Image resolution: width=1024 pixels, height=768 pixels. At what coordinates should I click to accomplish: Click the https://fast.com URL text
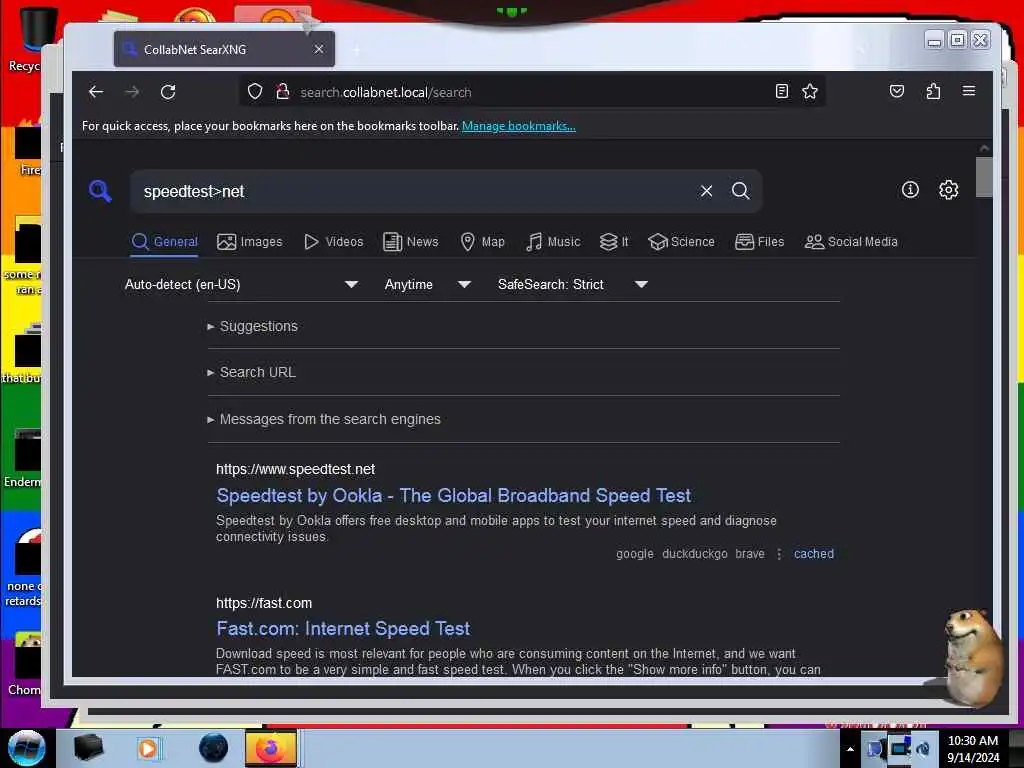click(264, 603)
